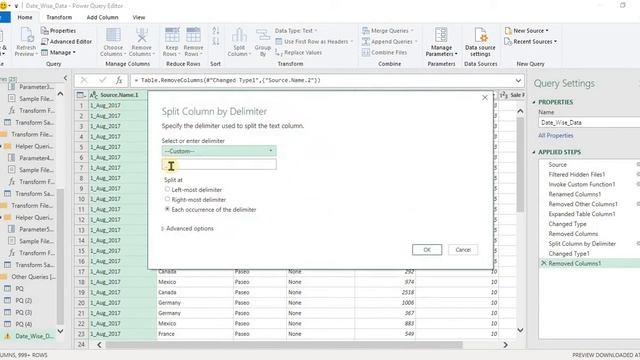Viewport: 640px width, 360px height.
Task: Select Each occurrence of the delimiter
Action: coord(167,209)
